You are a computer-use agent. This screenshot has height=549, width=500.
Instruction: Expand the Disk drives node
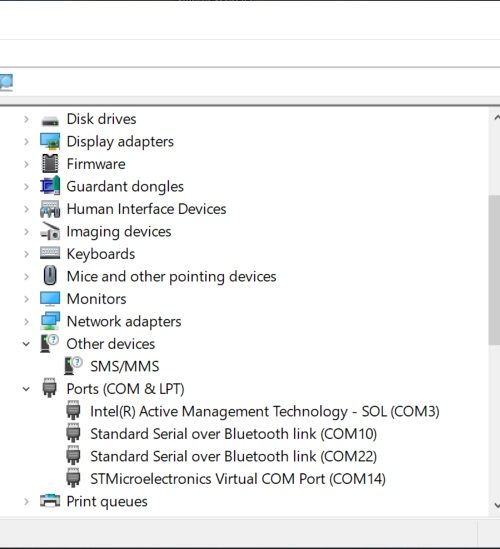coord(26,119)
